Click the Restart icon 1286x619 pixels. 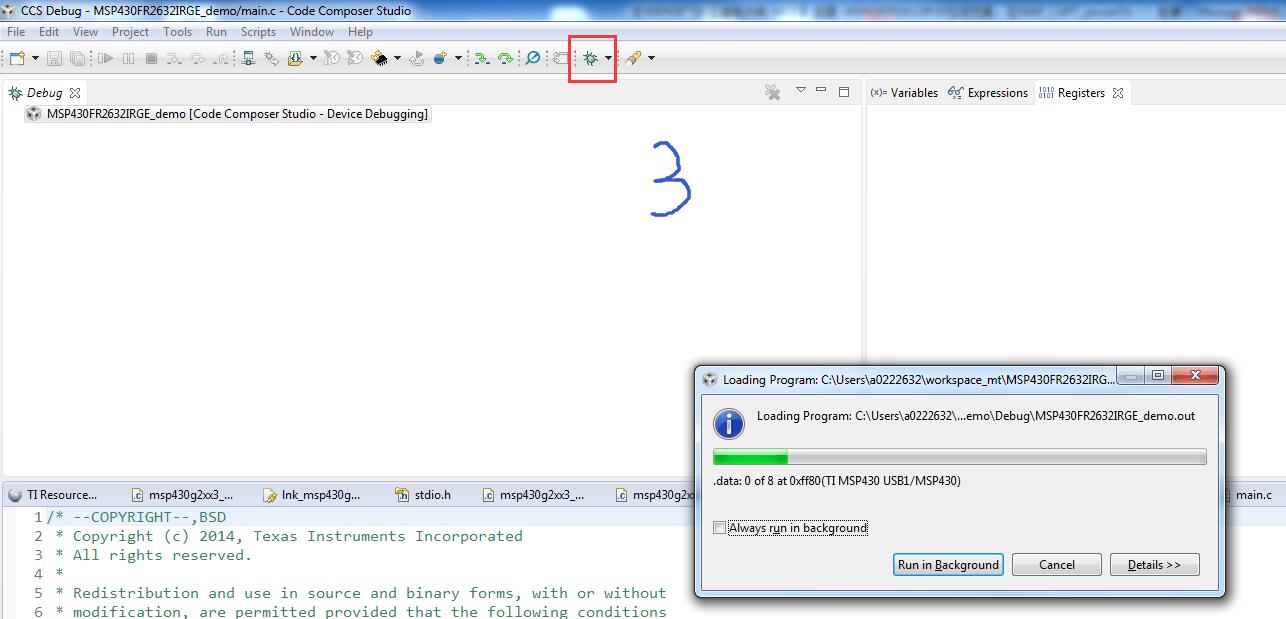pyautogui.click(x=354, y=59)
